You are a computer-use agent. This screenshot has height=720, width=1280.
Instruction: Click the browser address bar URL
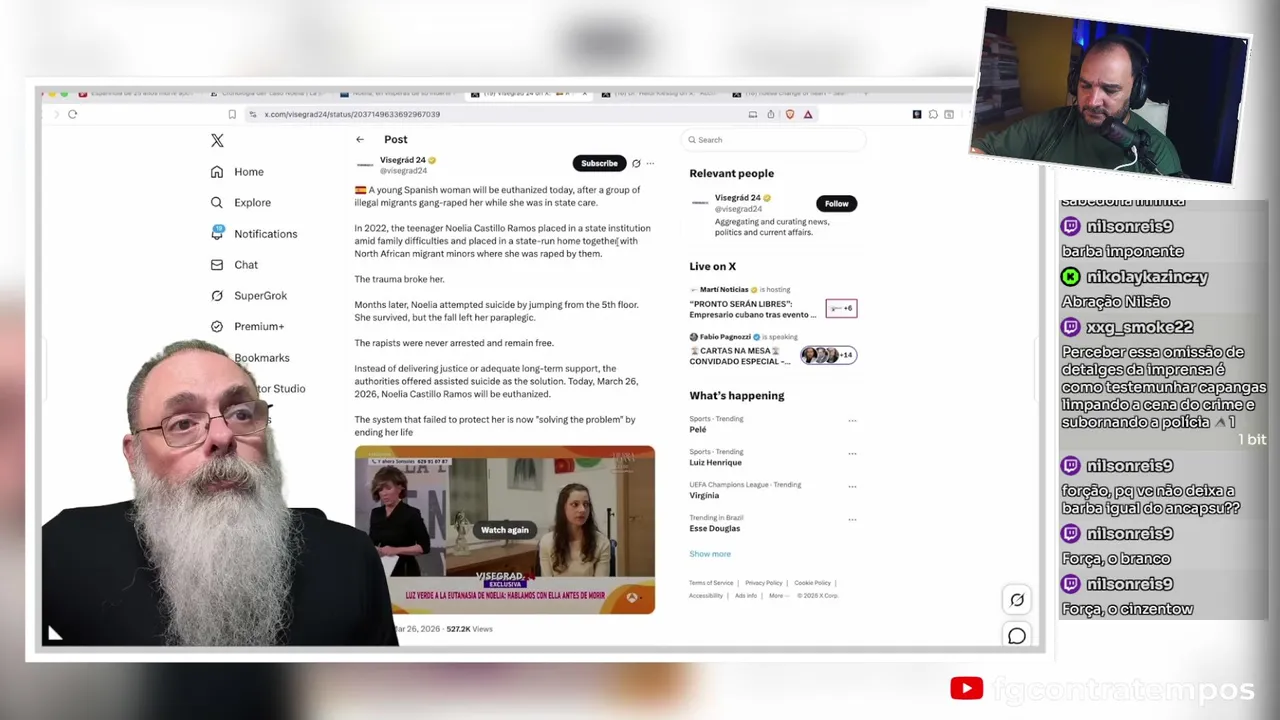coord(352,114)
